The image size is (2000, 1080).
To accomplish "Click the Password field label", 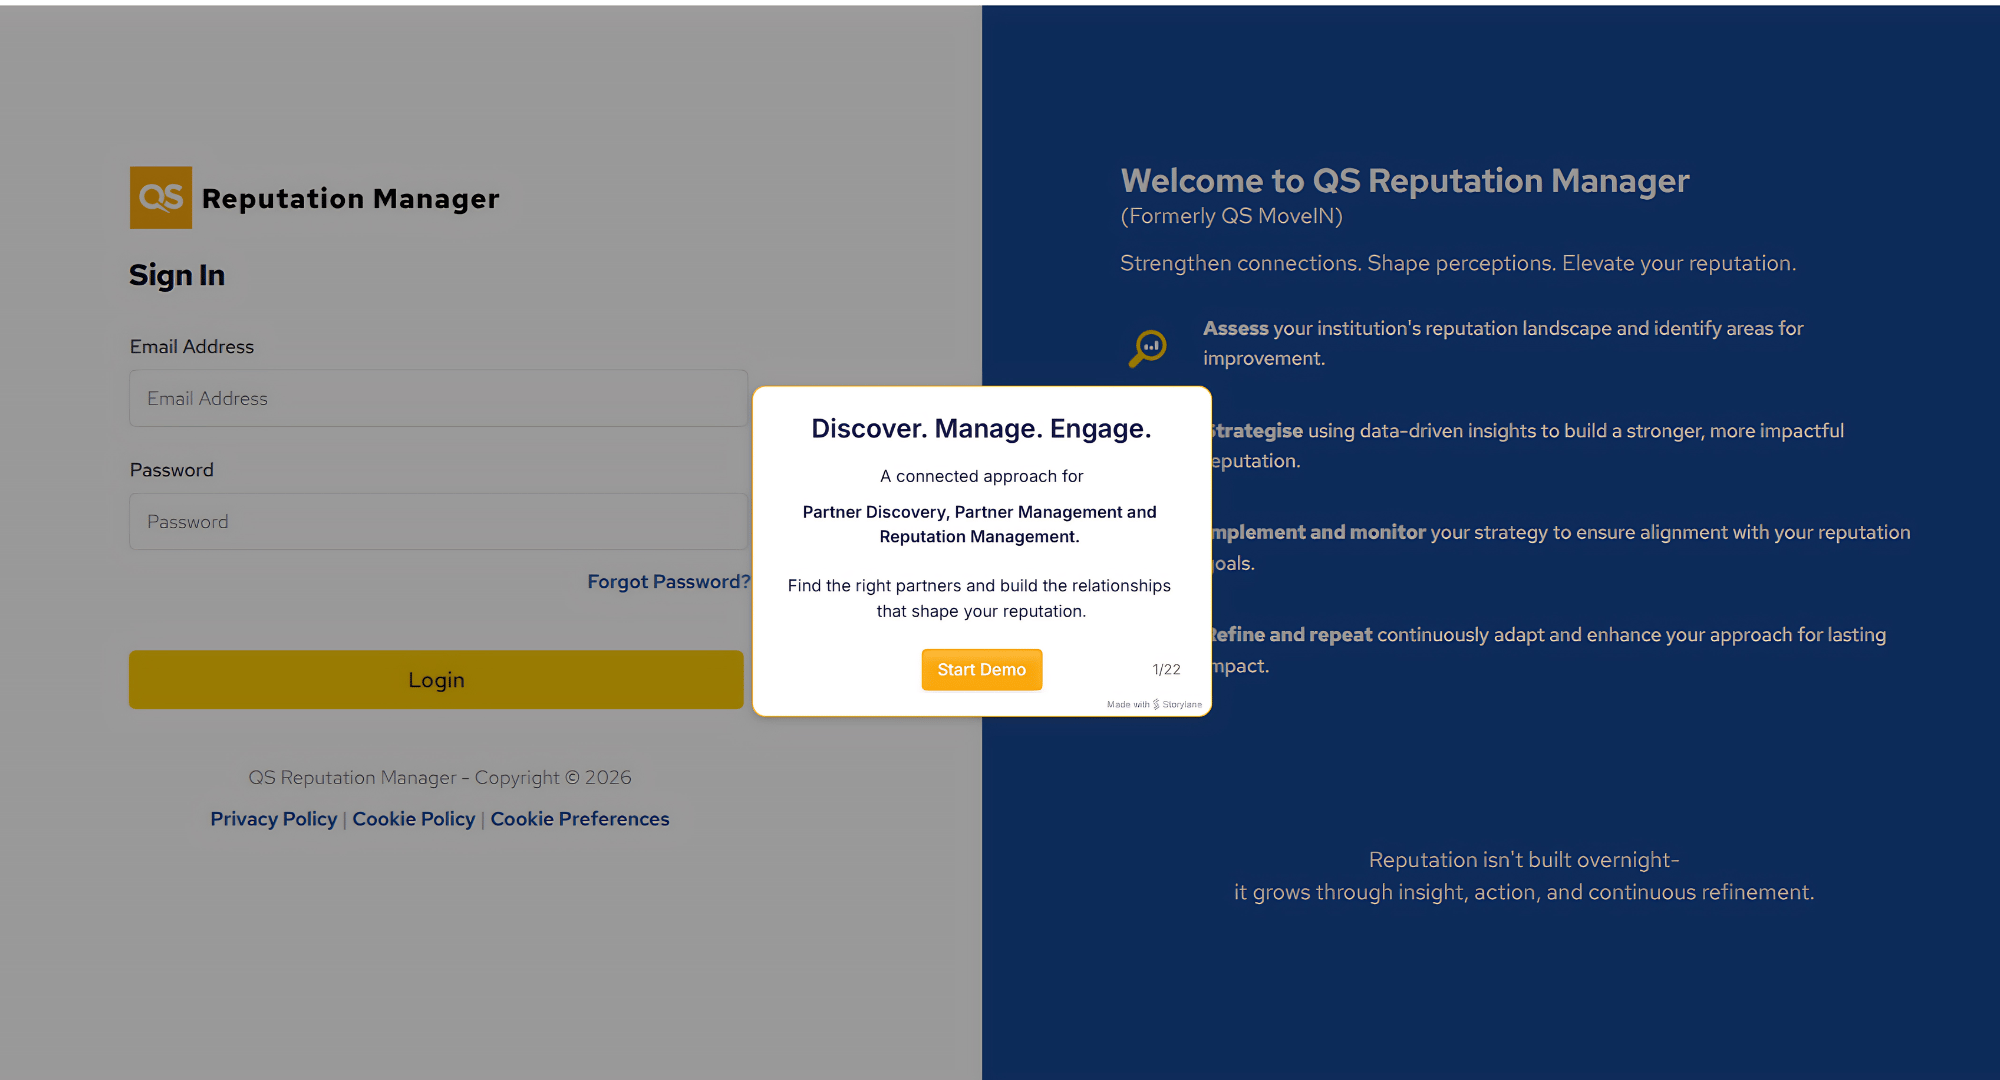I will pos(172,470).
